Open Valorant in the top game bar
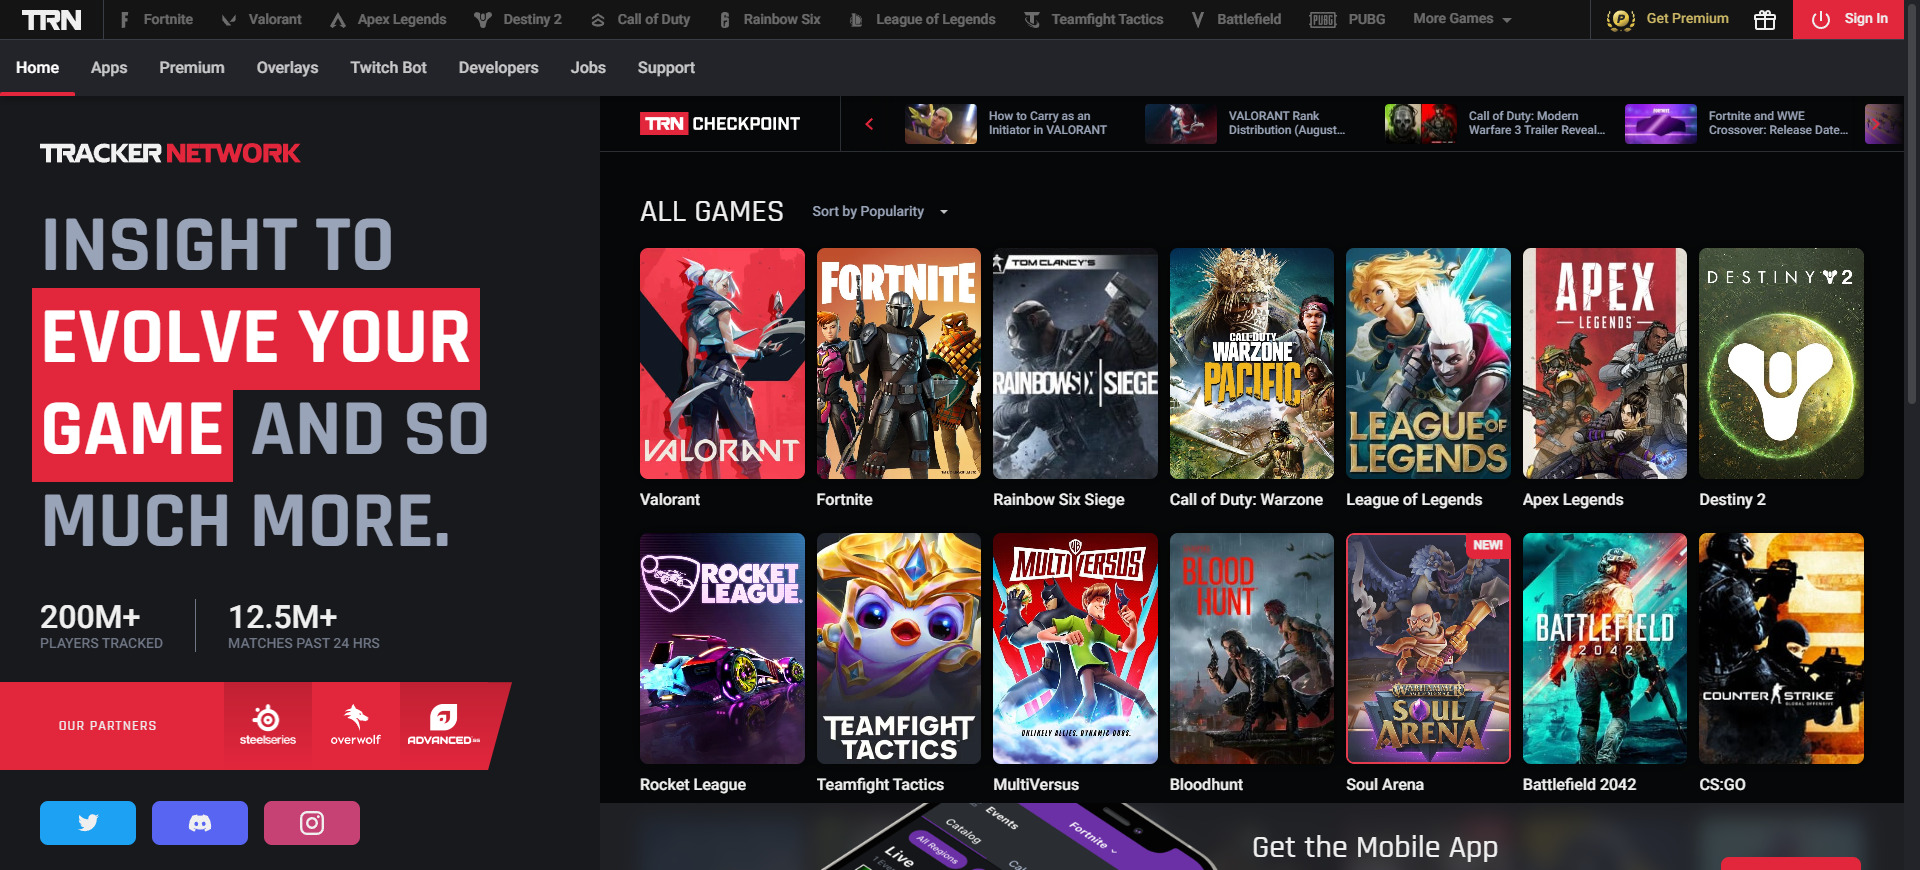This screenshot has height=870, width=1920. [261, 19]
